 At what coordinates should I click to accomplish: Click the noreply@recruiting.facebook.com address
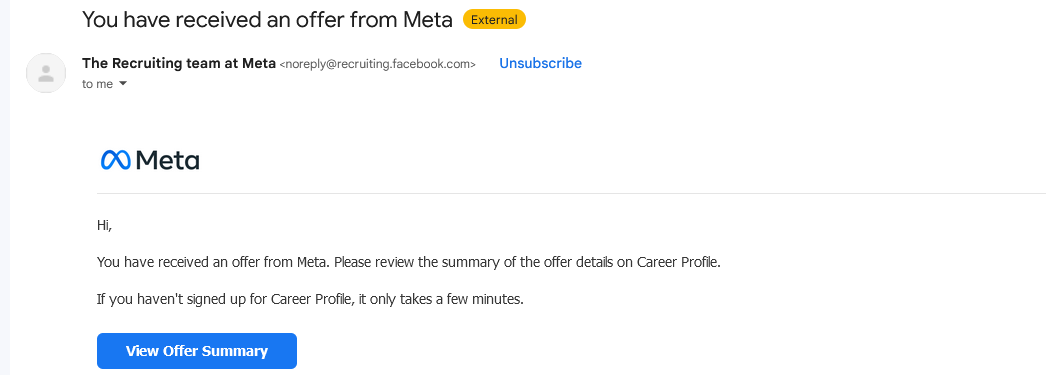pos(378,64)
